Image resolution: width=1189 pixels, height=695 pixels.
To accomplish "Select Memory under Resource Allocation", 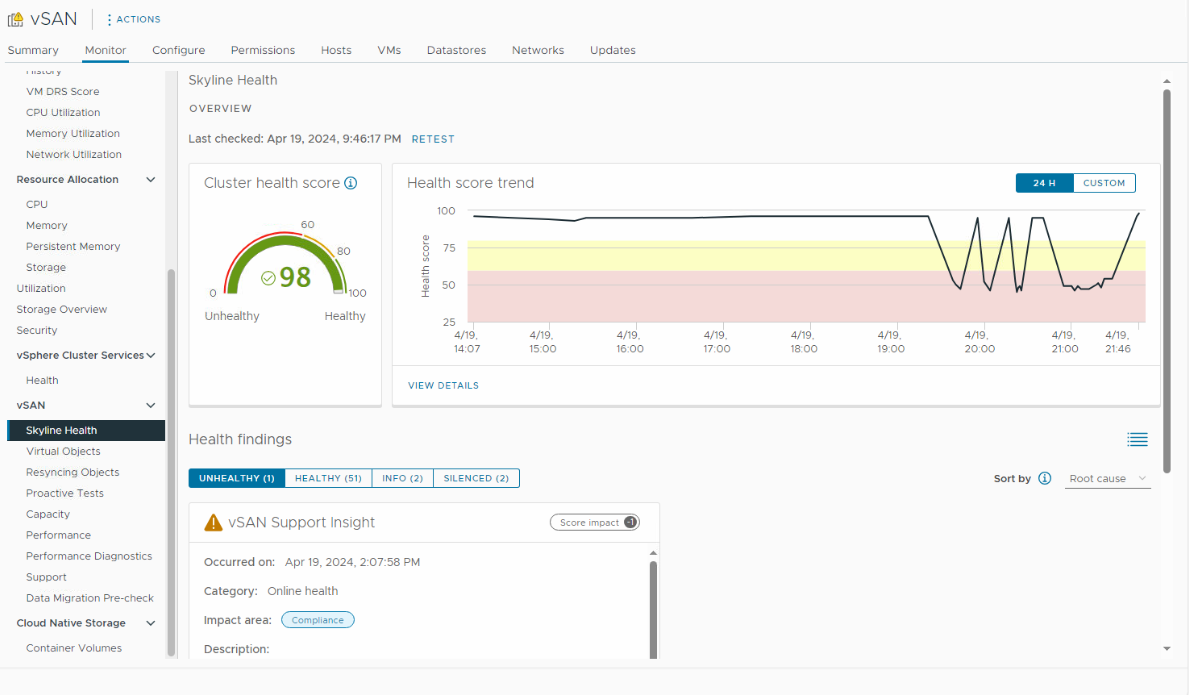I will (46, 226).
